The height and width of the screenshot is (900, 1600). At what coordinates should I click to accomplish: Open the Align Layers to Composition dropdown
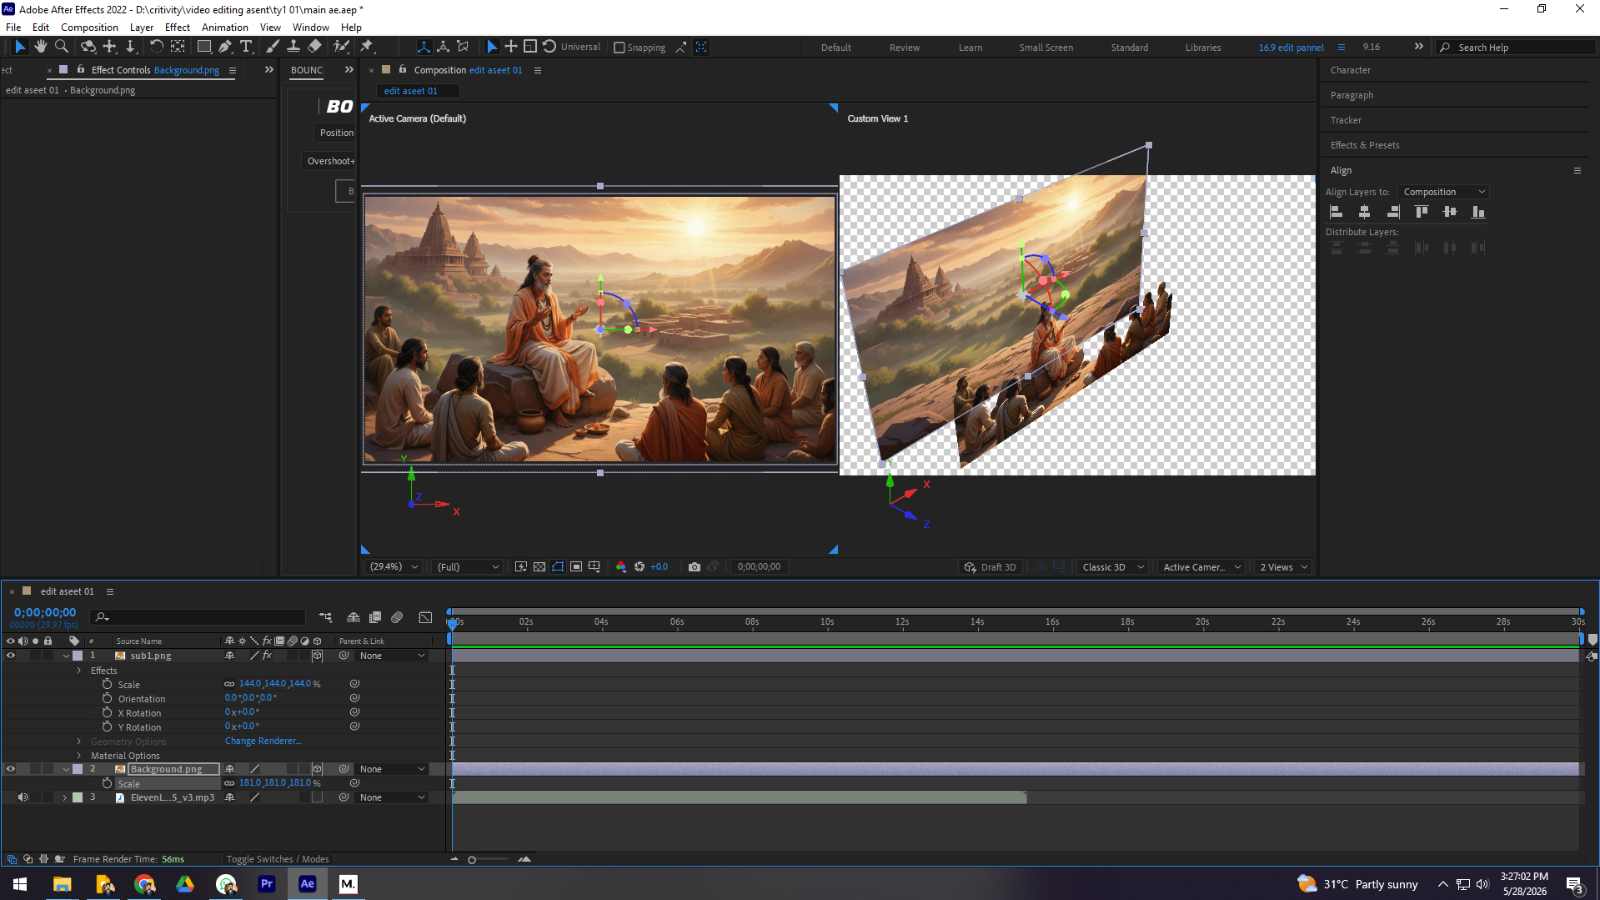(x=1443, y=192)
